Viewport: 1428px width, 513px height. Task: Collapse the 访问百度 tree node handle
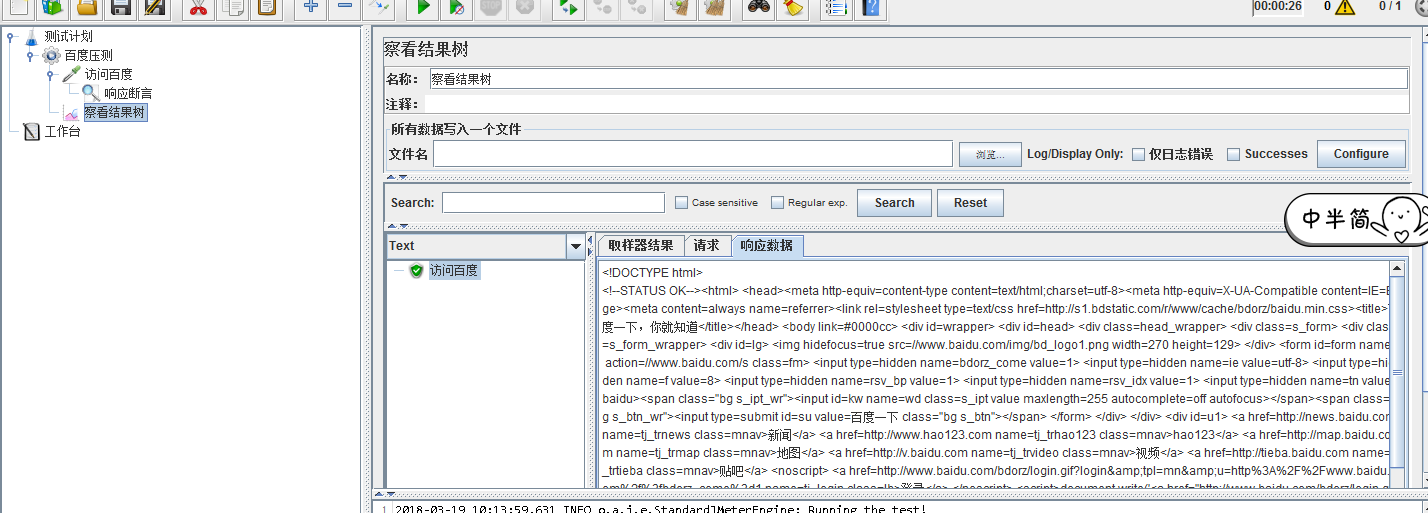51,75
